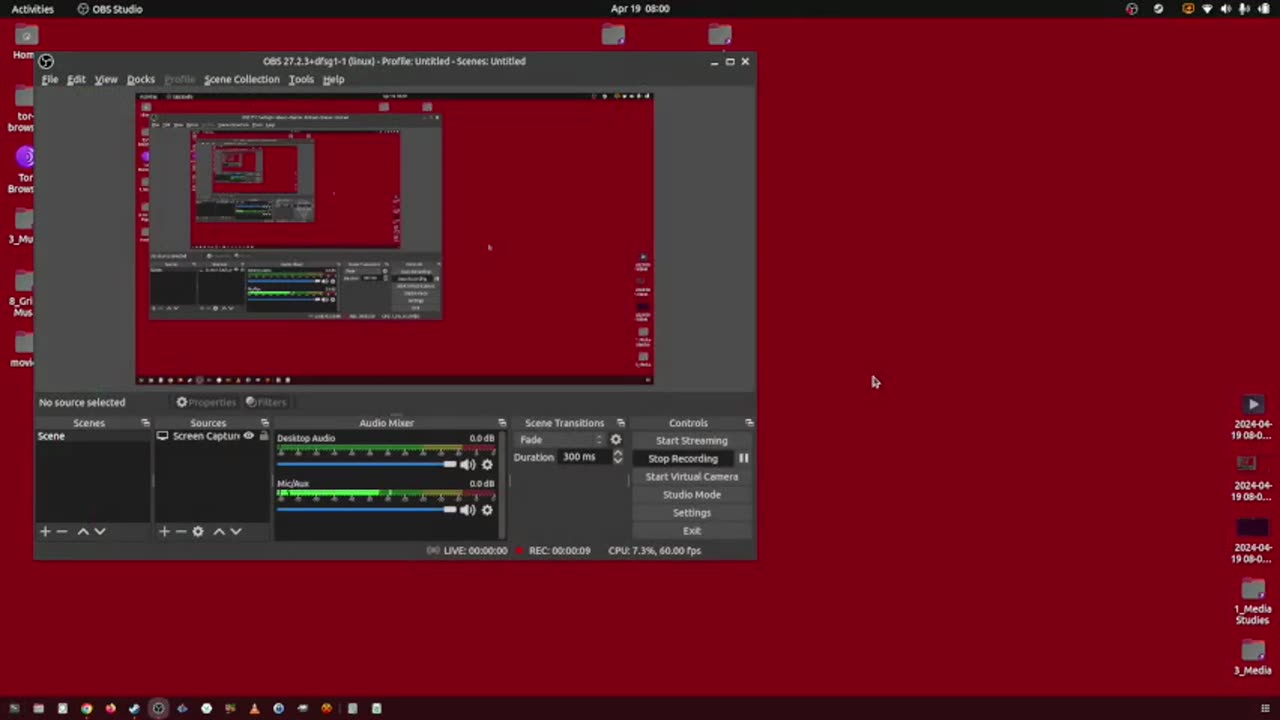This screenshot has height=720, width=1280.
Task: Open Firefox from the dock
Action: (110, 708)
